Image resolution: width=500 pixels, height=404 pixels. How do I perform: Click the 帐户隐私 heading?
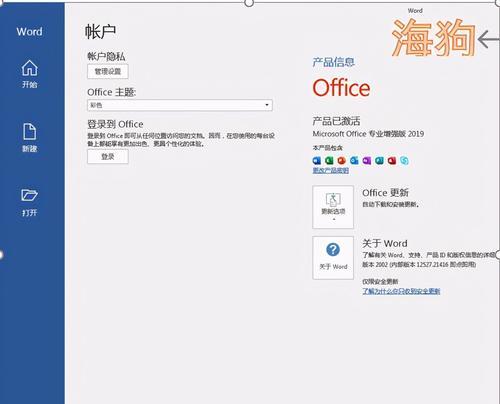click(x=106, y=56)
